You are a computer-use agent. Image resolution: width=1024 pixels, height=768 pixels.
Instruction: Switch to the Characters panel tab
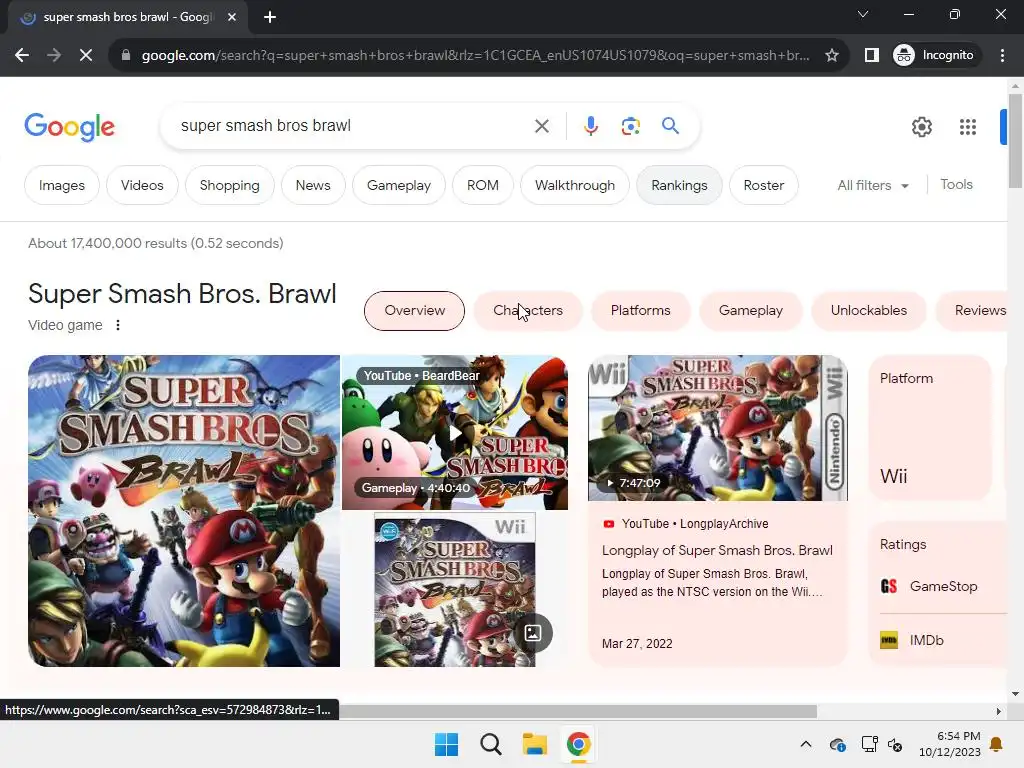(x=528, y=311)
